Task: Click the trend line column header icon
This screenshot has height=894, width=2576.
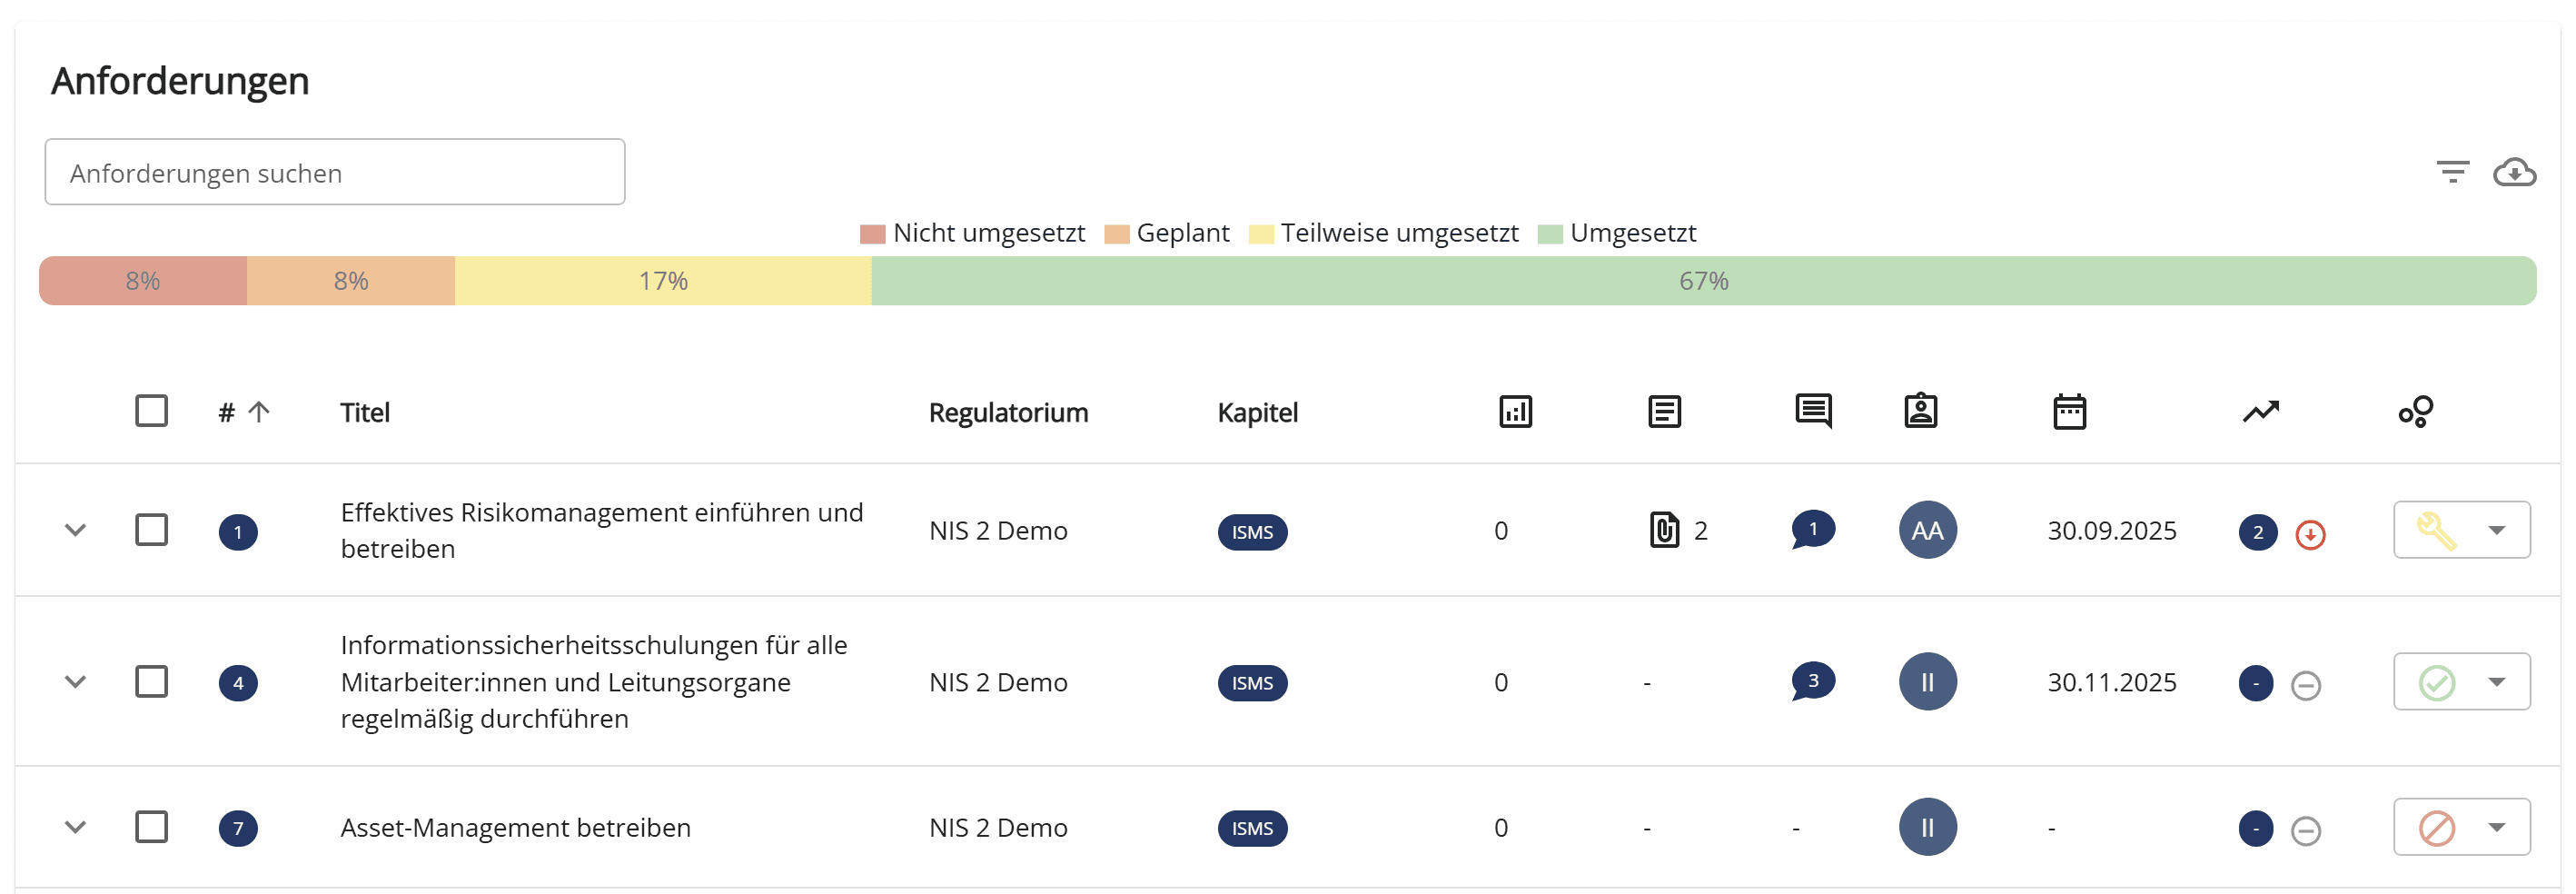Action: click(x=2260, y=412)
